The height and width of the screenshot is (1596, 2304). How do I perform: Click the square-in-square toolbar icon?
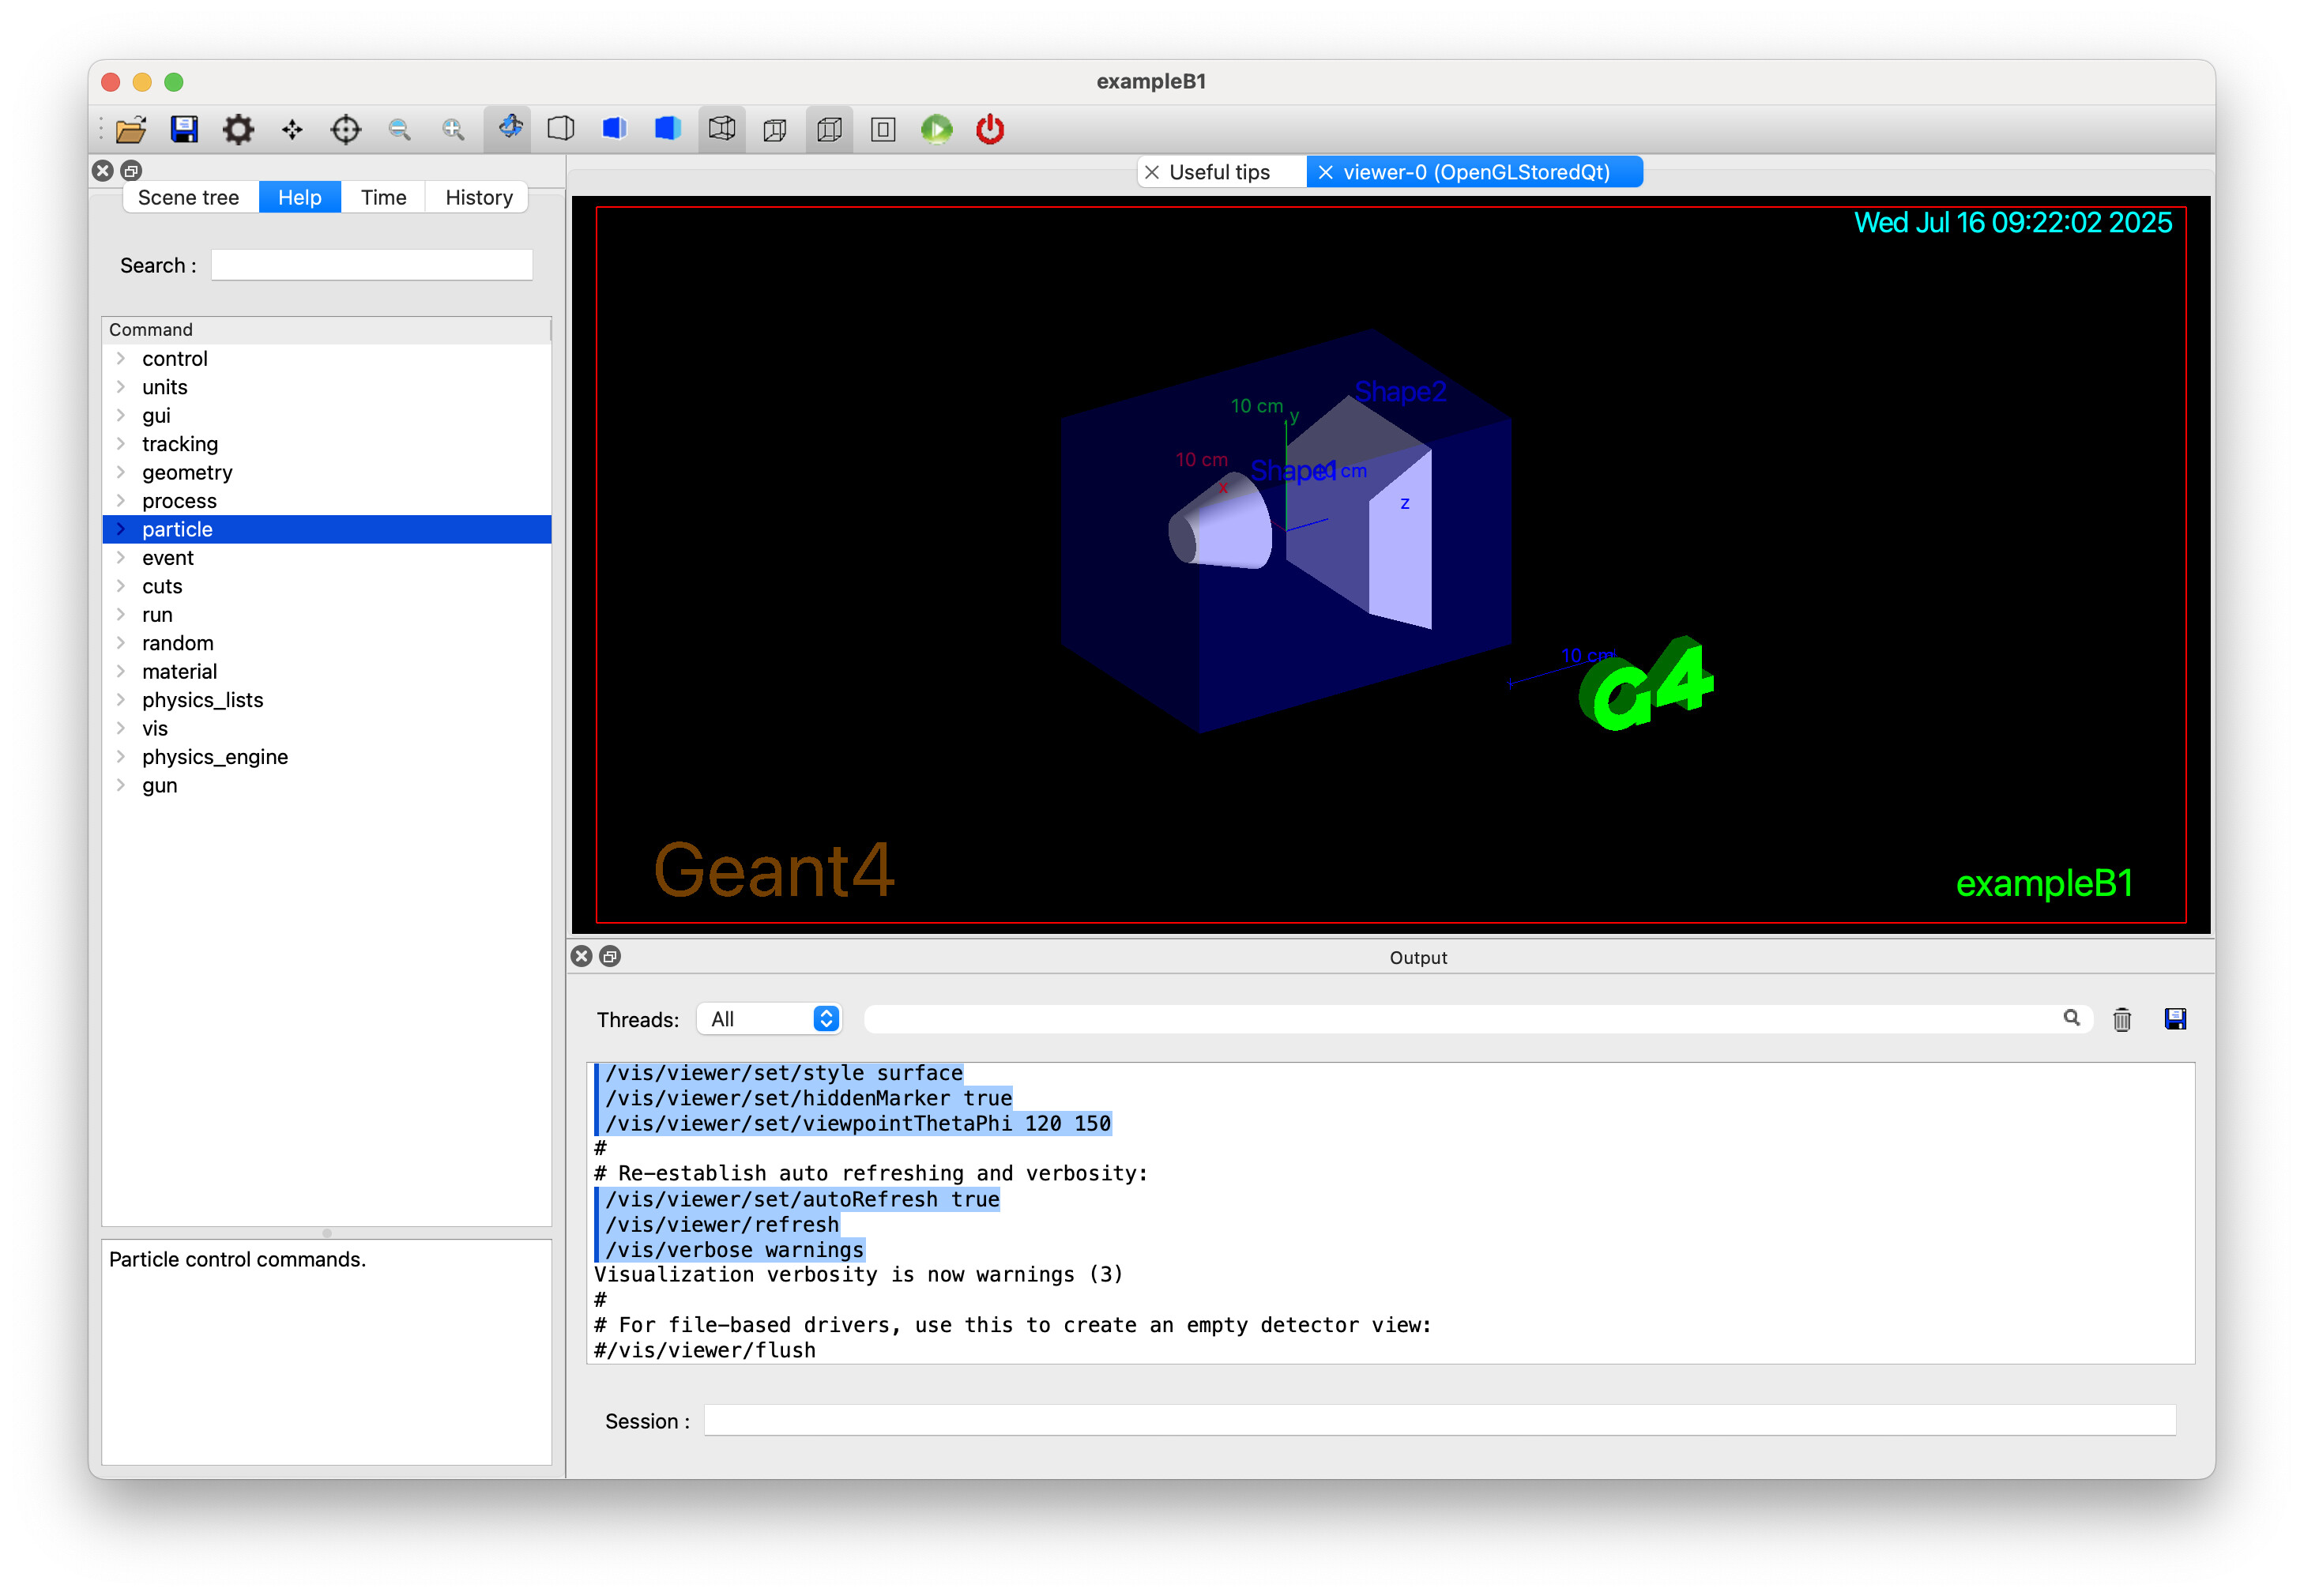coord(883,129)
